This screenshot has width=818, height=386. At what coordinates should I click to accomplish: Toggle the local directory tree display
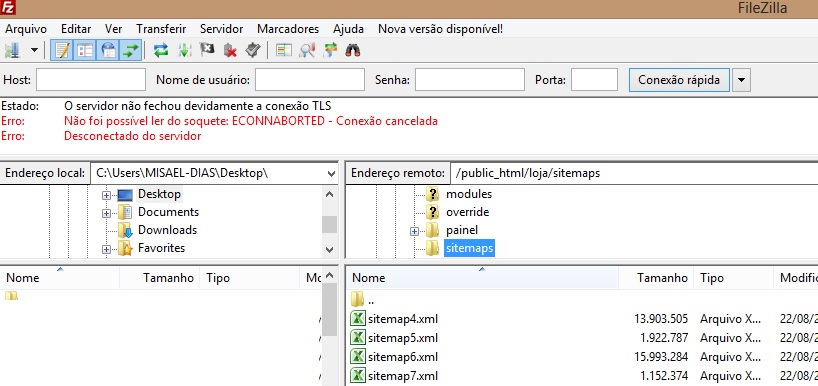click(x=85, y=51)
